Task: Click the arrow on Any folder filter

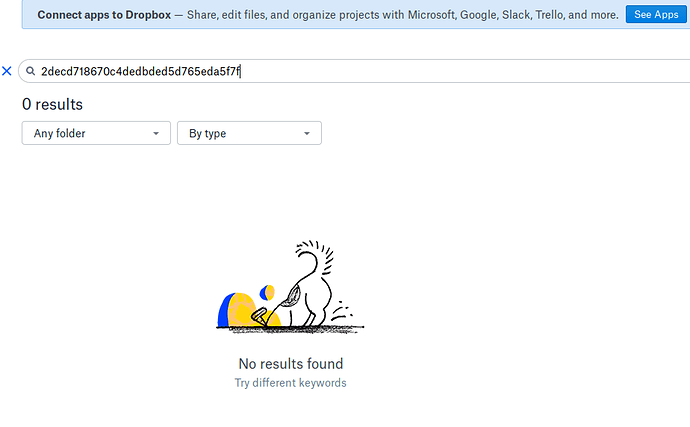Action: point(155,133)
